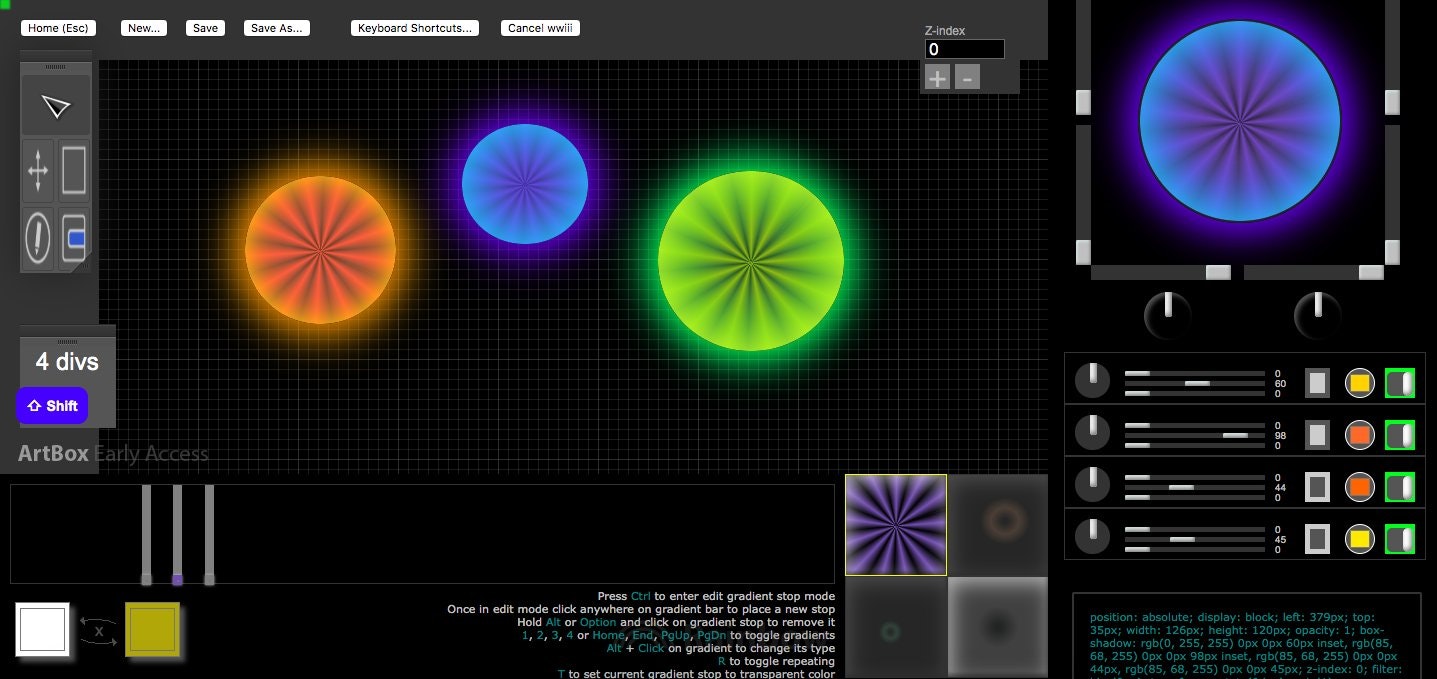The width and height of the screenshot is (1437, 679).
Task: Click the blur slider showing value 60
Action: tap(1195, 383)
